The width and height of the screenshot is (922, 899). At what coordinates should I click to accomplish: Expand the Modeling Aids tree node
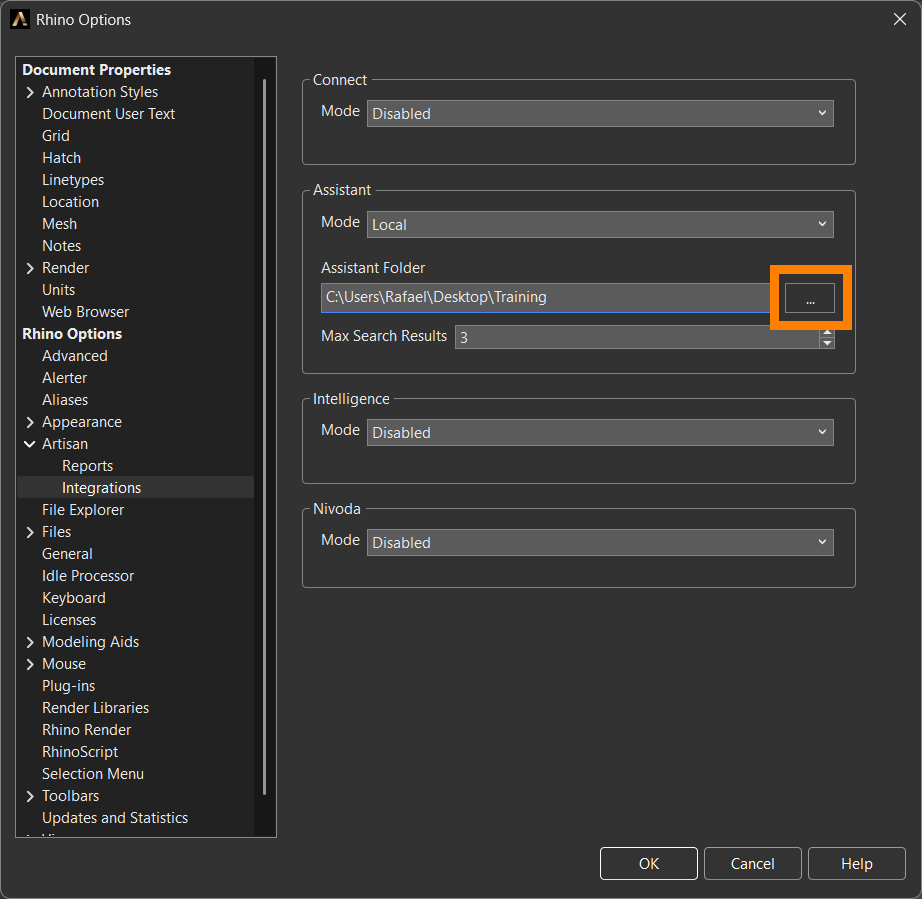coord(30,642)
